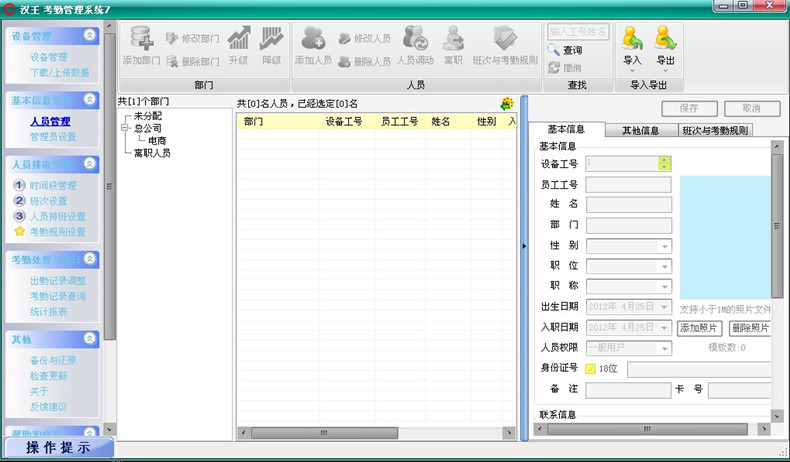This screenshot has width=790, height=462.
Task: Open 统计报表 in the sidebar
Action: point(48,311)
